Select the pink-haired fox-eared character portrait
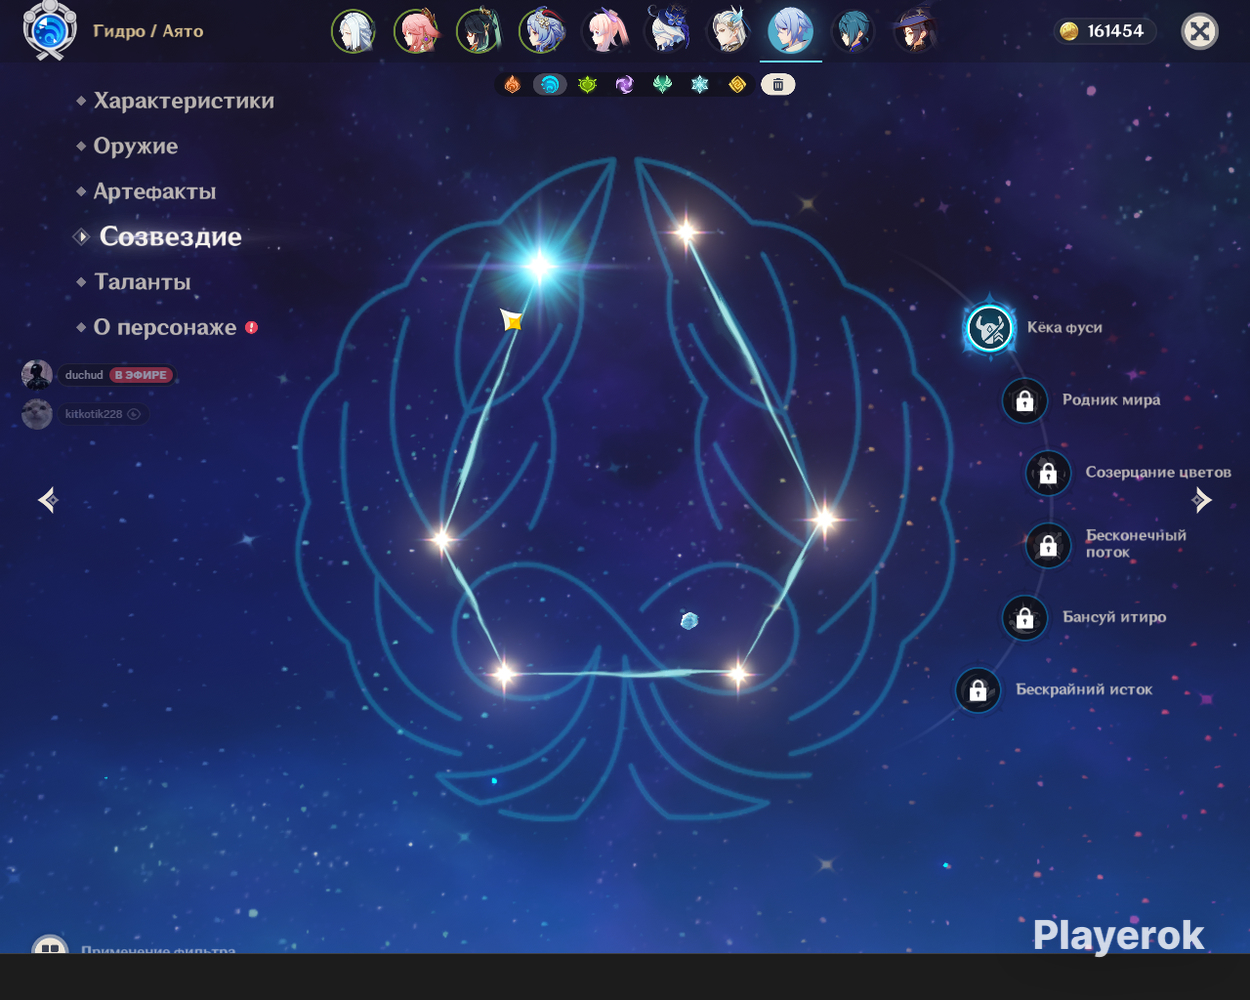The image size is (1250, 1000). pyautogui.click(x=417, y=31)
